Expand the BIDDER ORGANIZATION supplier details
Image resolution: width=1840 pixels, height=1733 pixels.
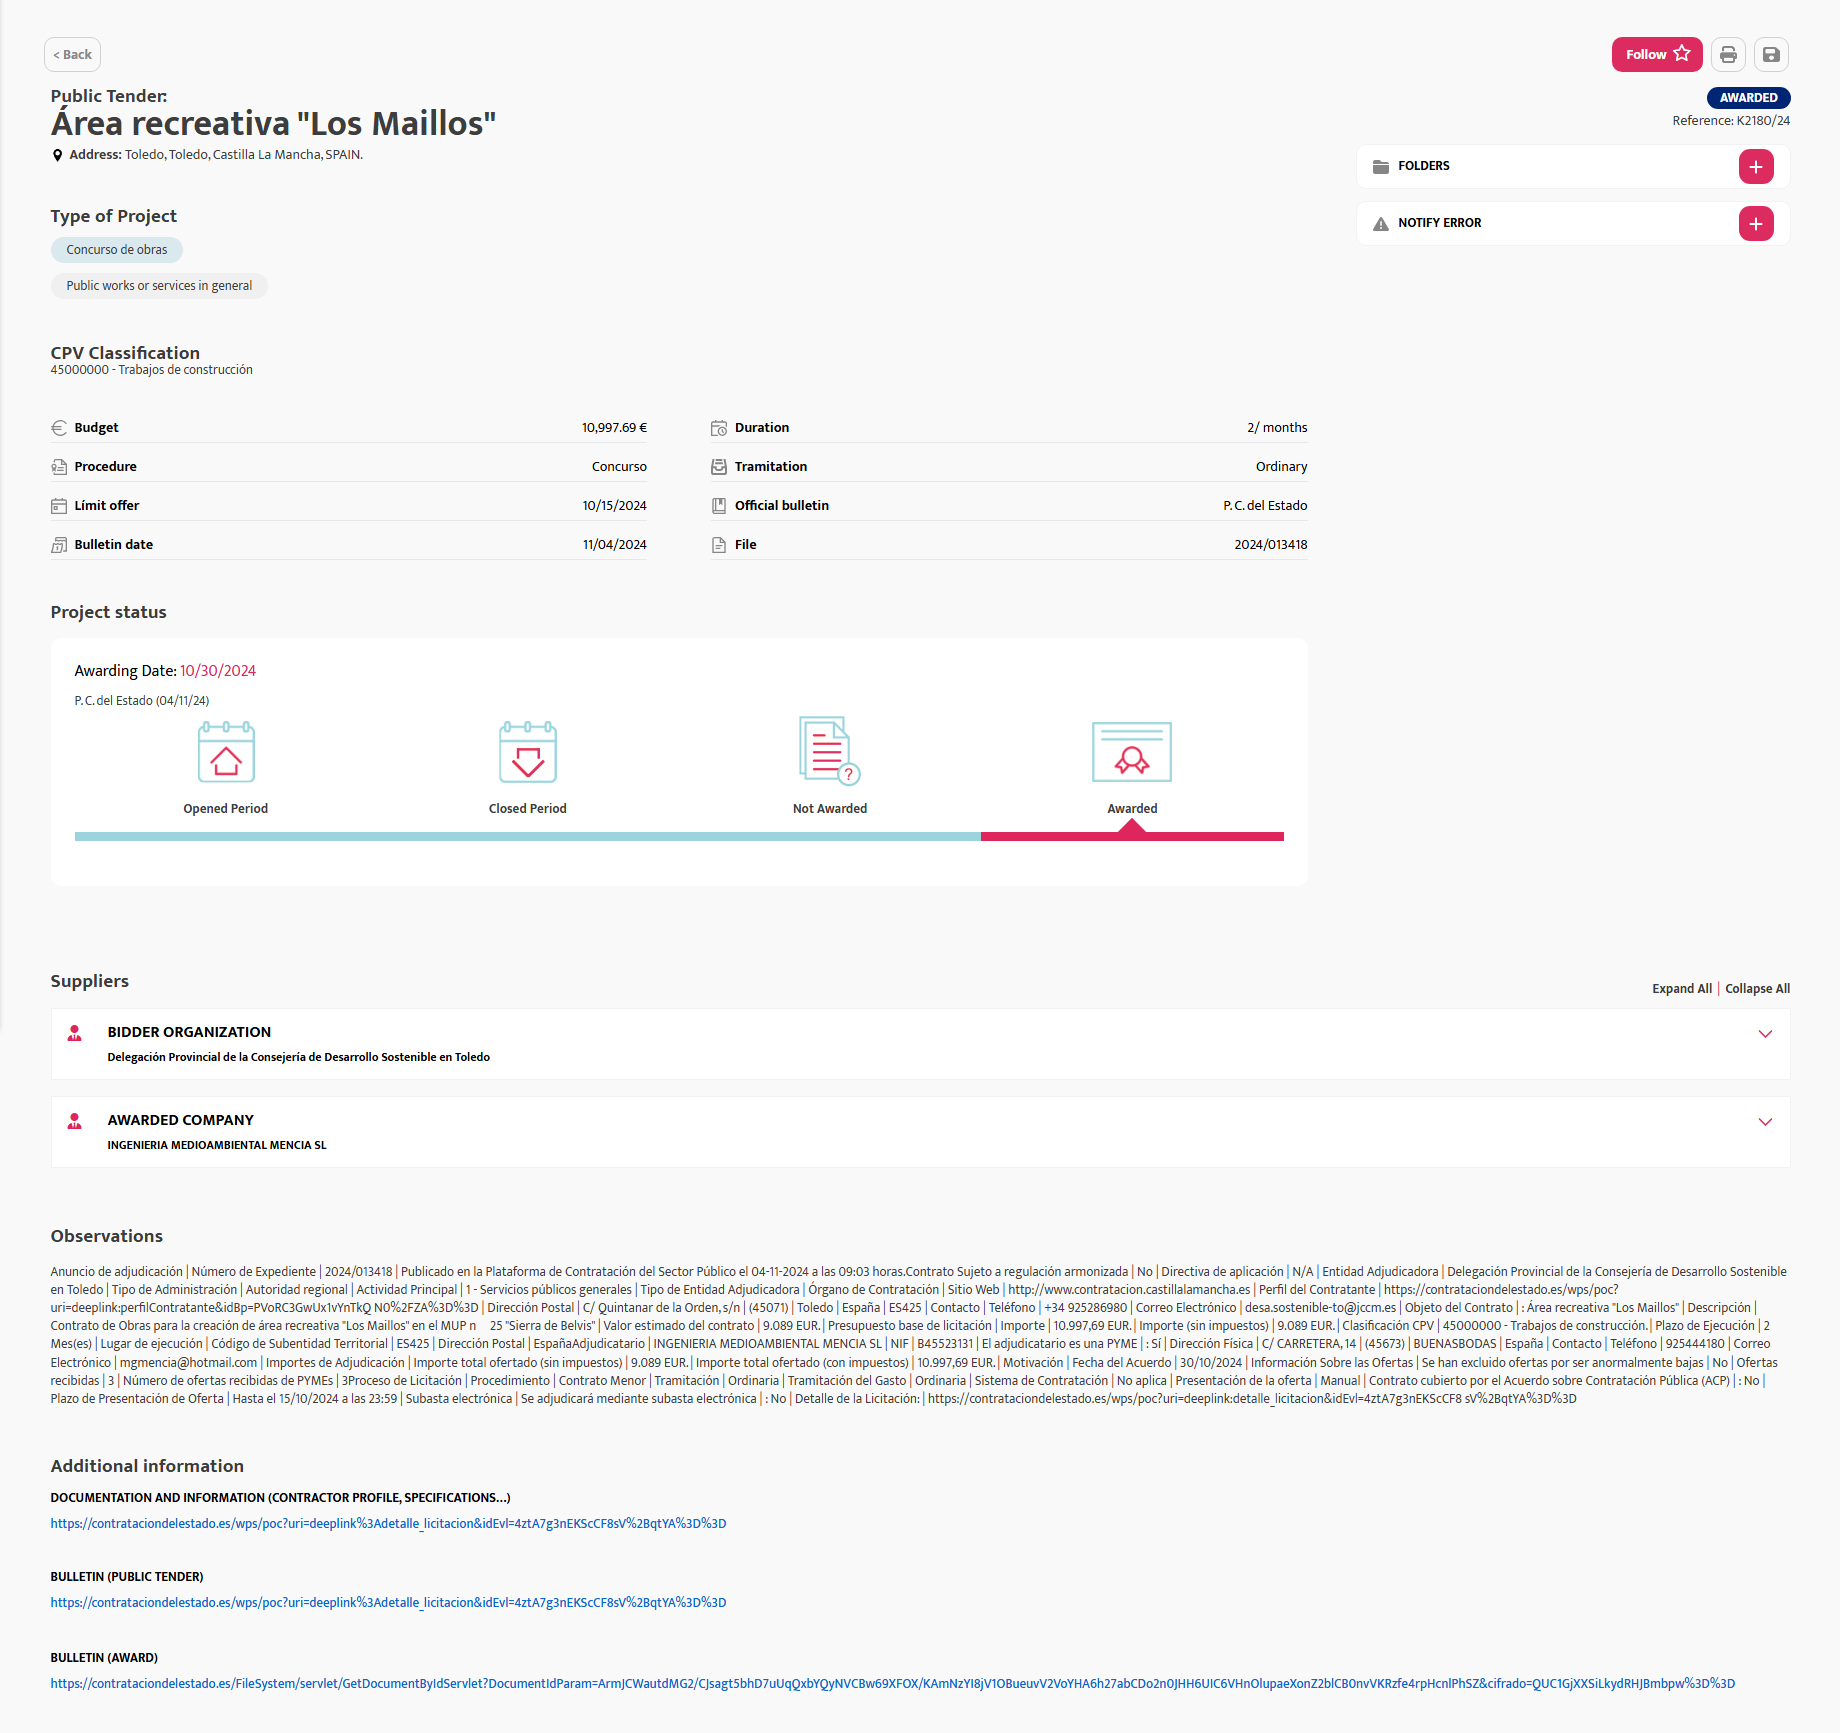[x=1765, y=1034]
